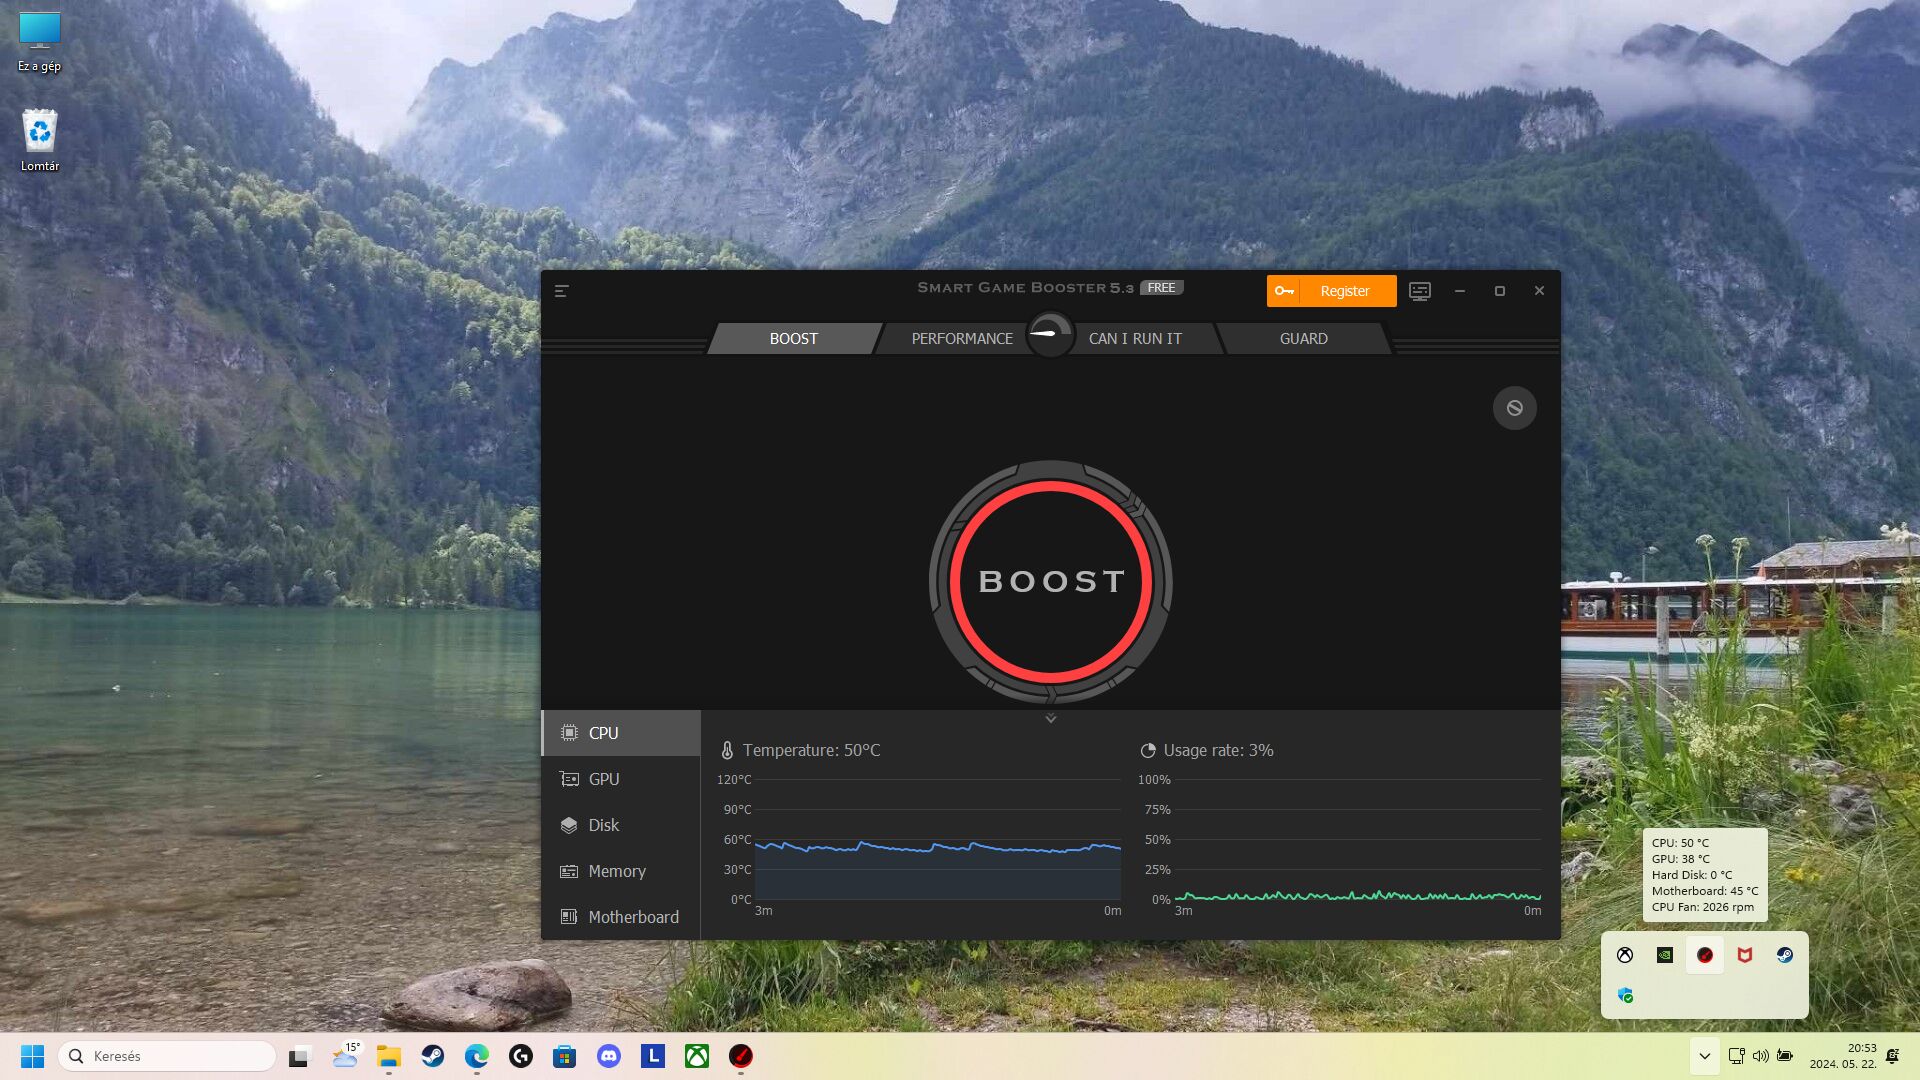
Task: Click the Keresés search box on the taskbar
Action: click(x=170, y=1056)
